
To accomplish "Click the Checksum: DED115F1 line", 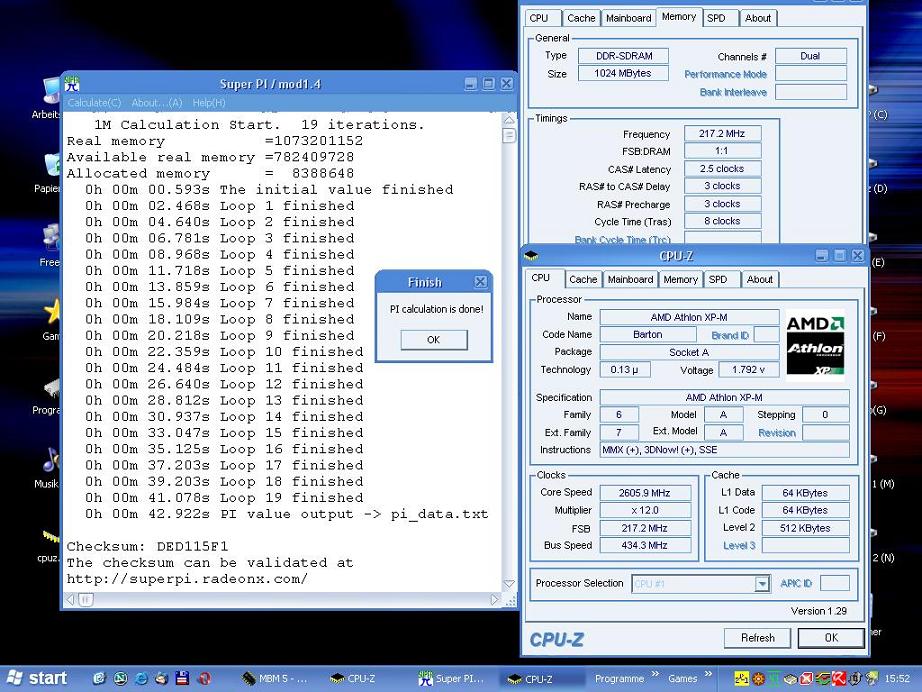I will pos(147,546).
